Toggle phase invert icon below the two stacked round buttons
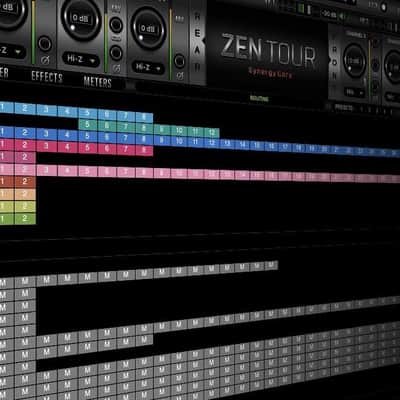400x400 pixels. (x=116, y=69)
